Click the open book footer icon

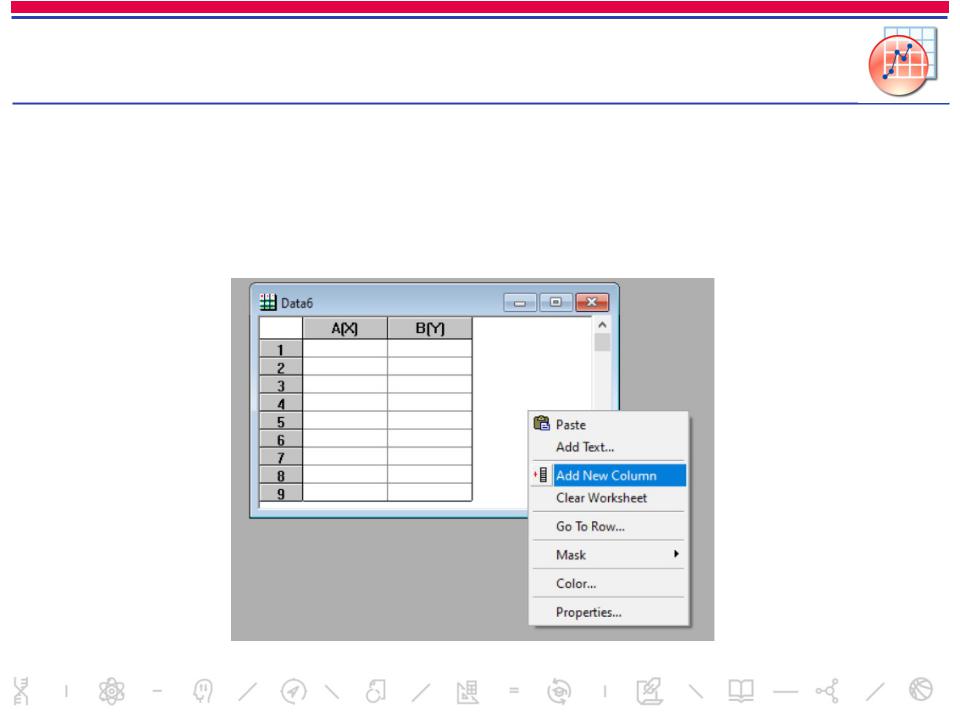741,691
